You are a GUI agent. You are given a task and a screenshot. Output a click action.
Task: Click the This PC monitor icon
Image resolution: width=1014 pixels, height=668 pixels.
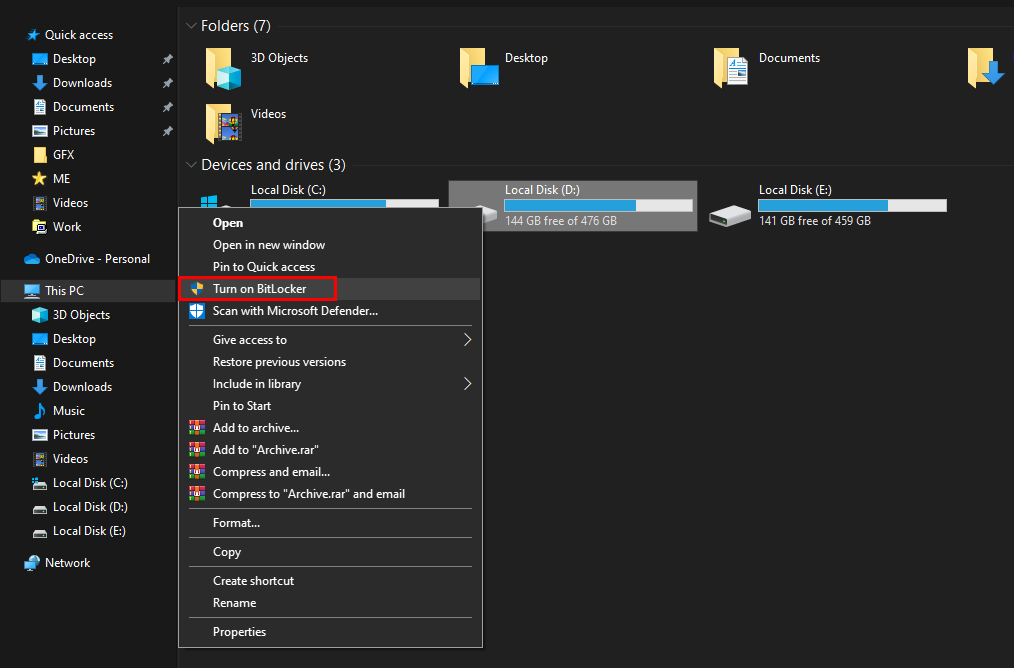pyautogui.click(x=32, y=291)
